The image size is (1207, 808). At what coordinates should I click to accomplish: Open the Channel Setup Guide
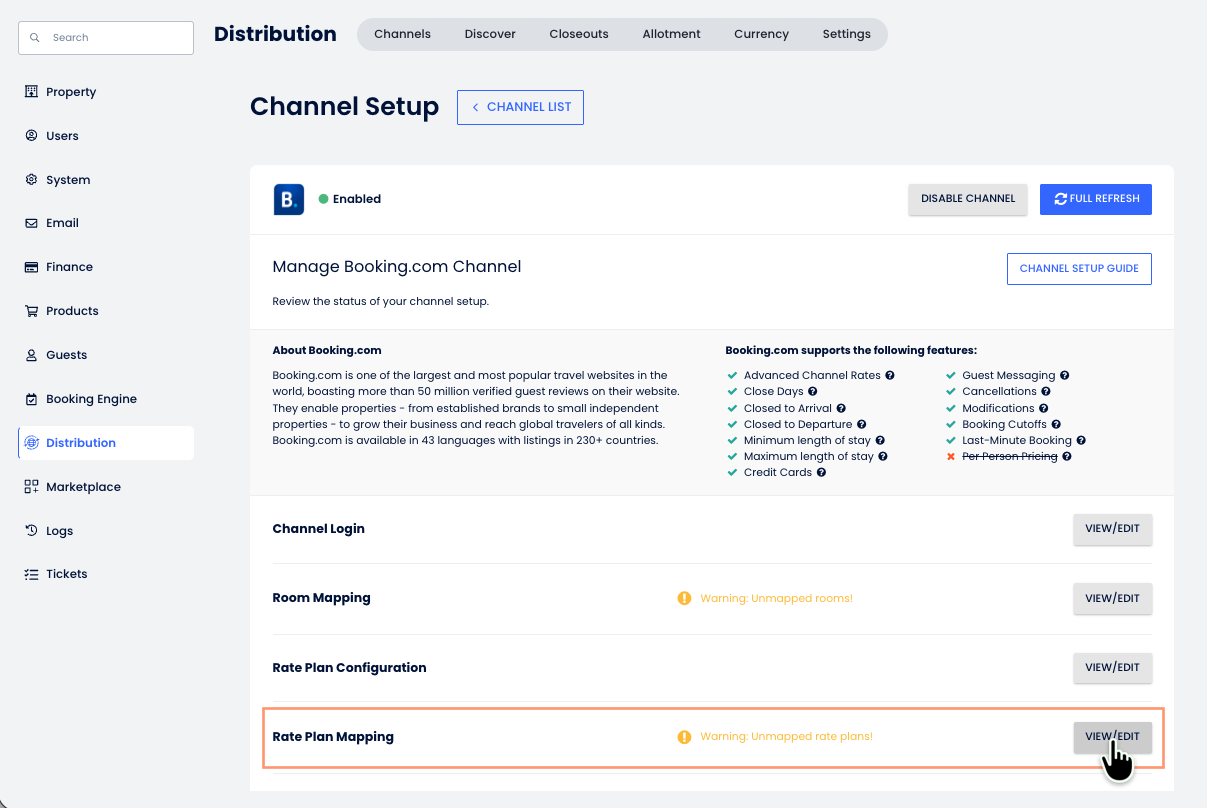pos(1079,269)
